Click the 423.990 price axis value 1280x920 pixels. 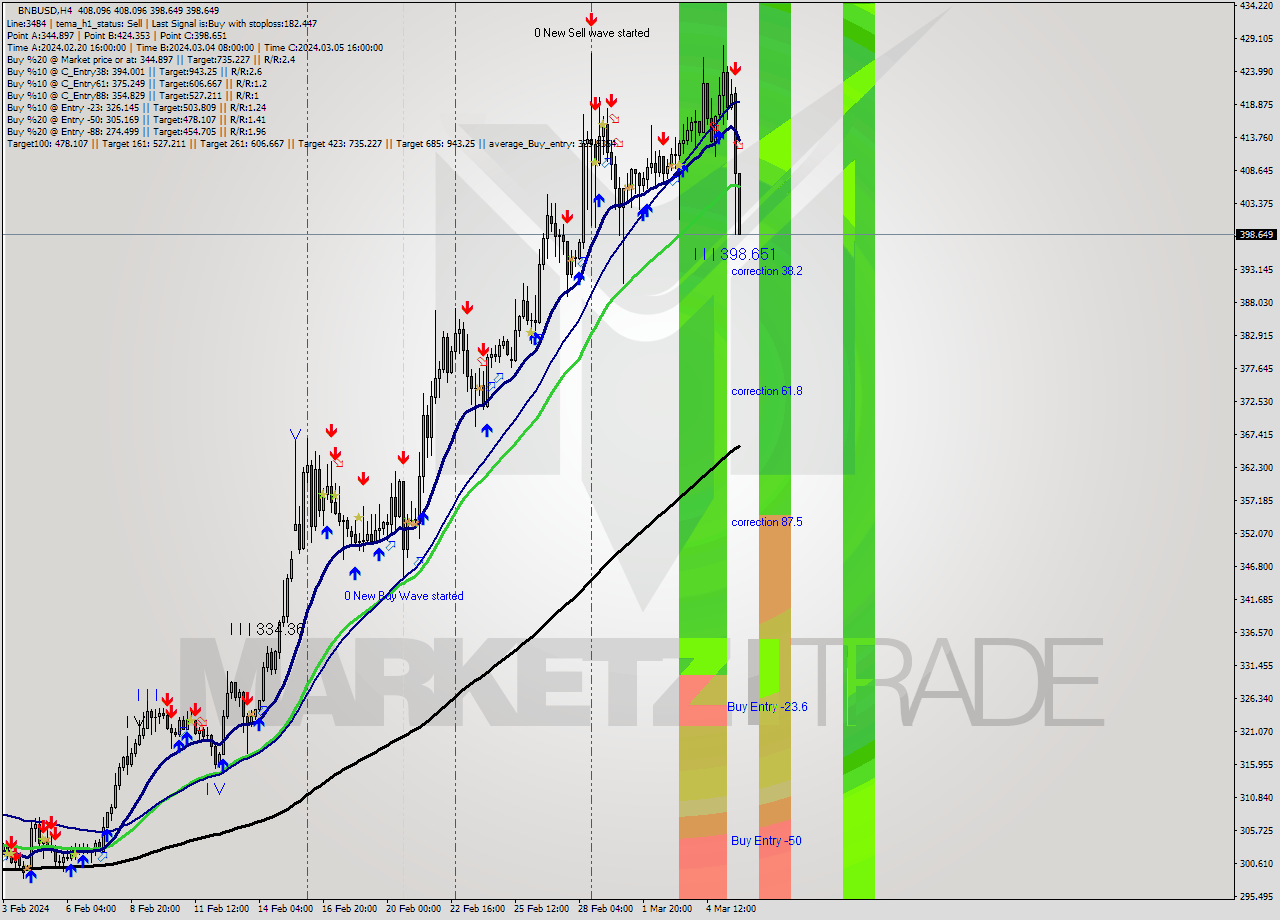click(x=1256, y=71)
